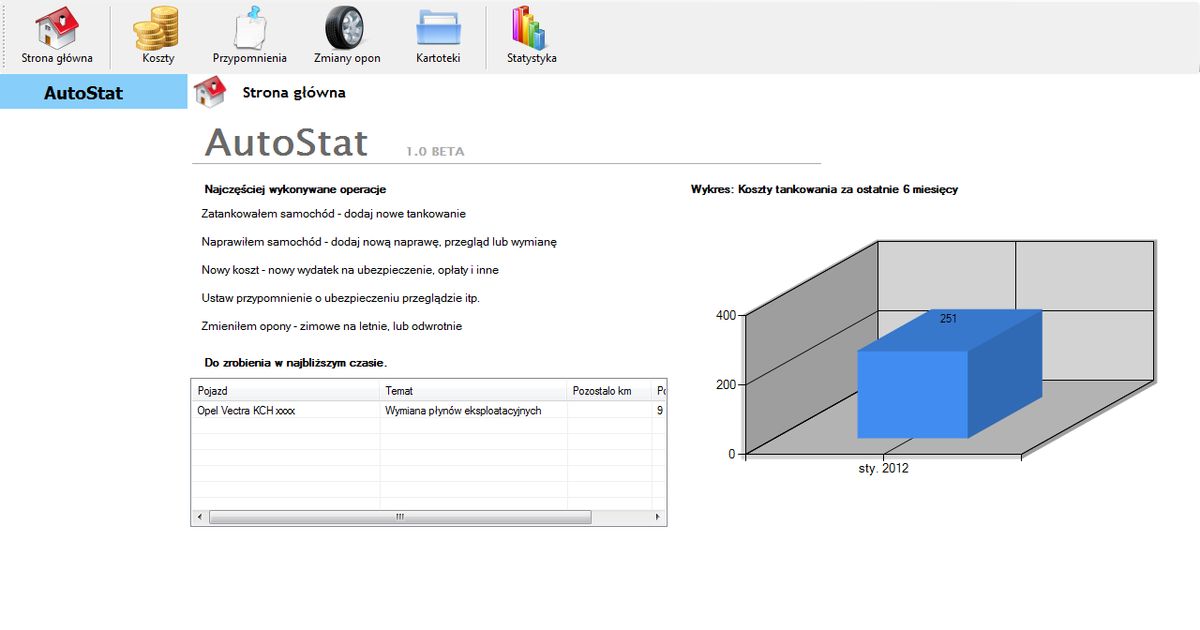This screenshot has width=1200, height=630.
Task: Select the Koszty coins icon
Action: click(x=155, y=30)
